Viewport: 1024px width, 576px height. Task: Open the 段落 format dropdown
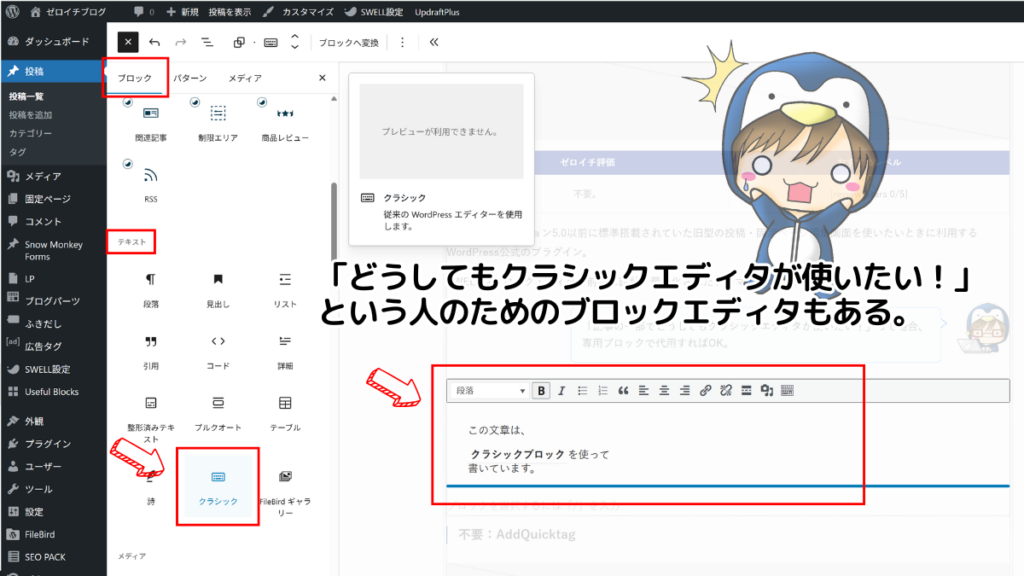(x=489, y=391)
